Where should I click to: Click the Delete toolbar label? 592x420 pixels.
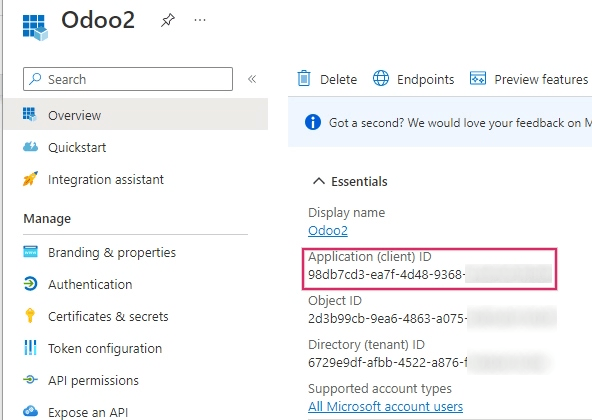338,79
